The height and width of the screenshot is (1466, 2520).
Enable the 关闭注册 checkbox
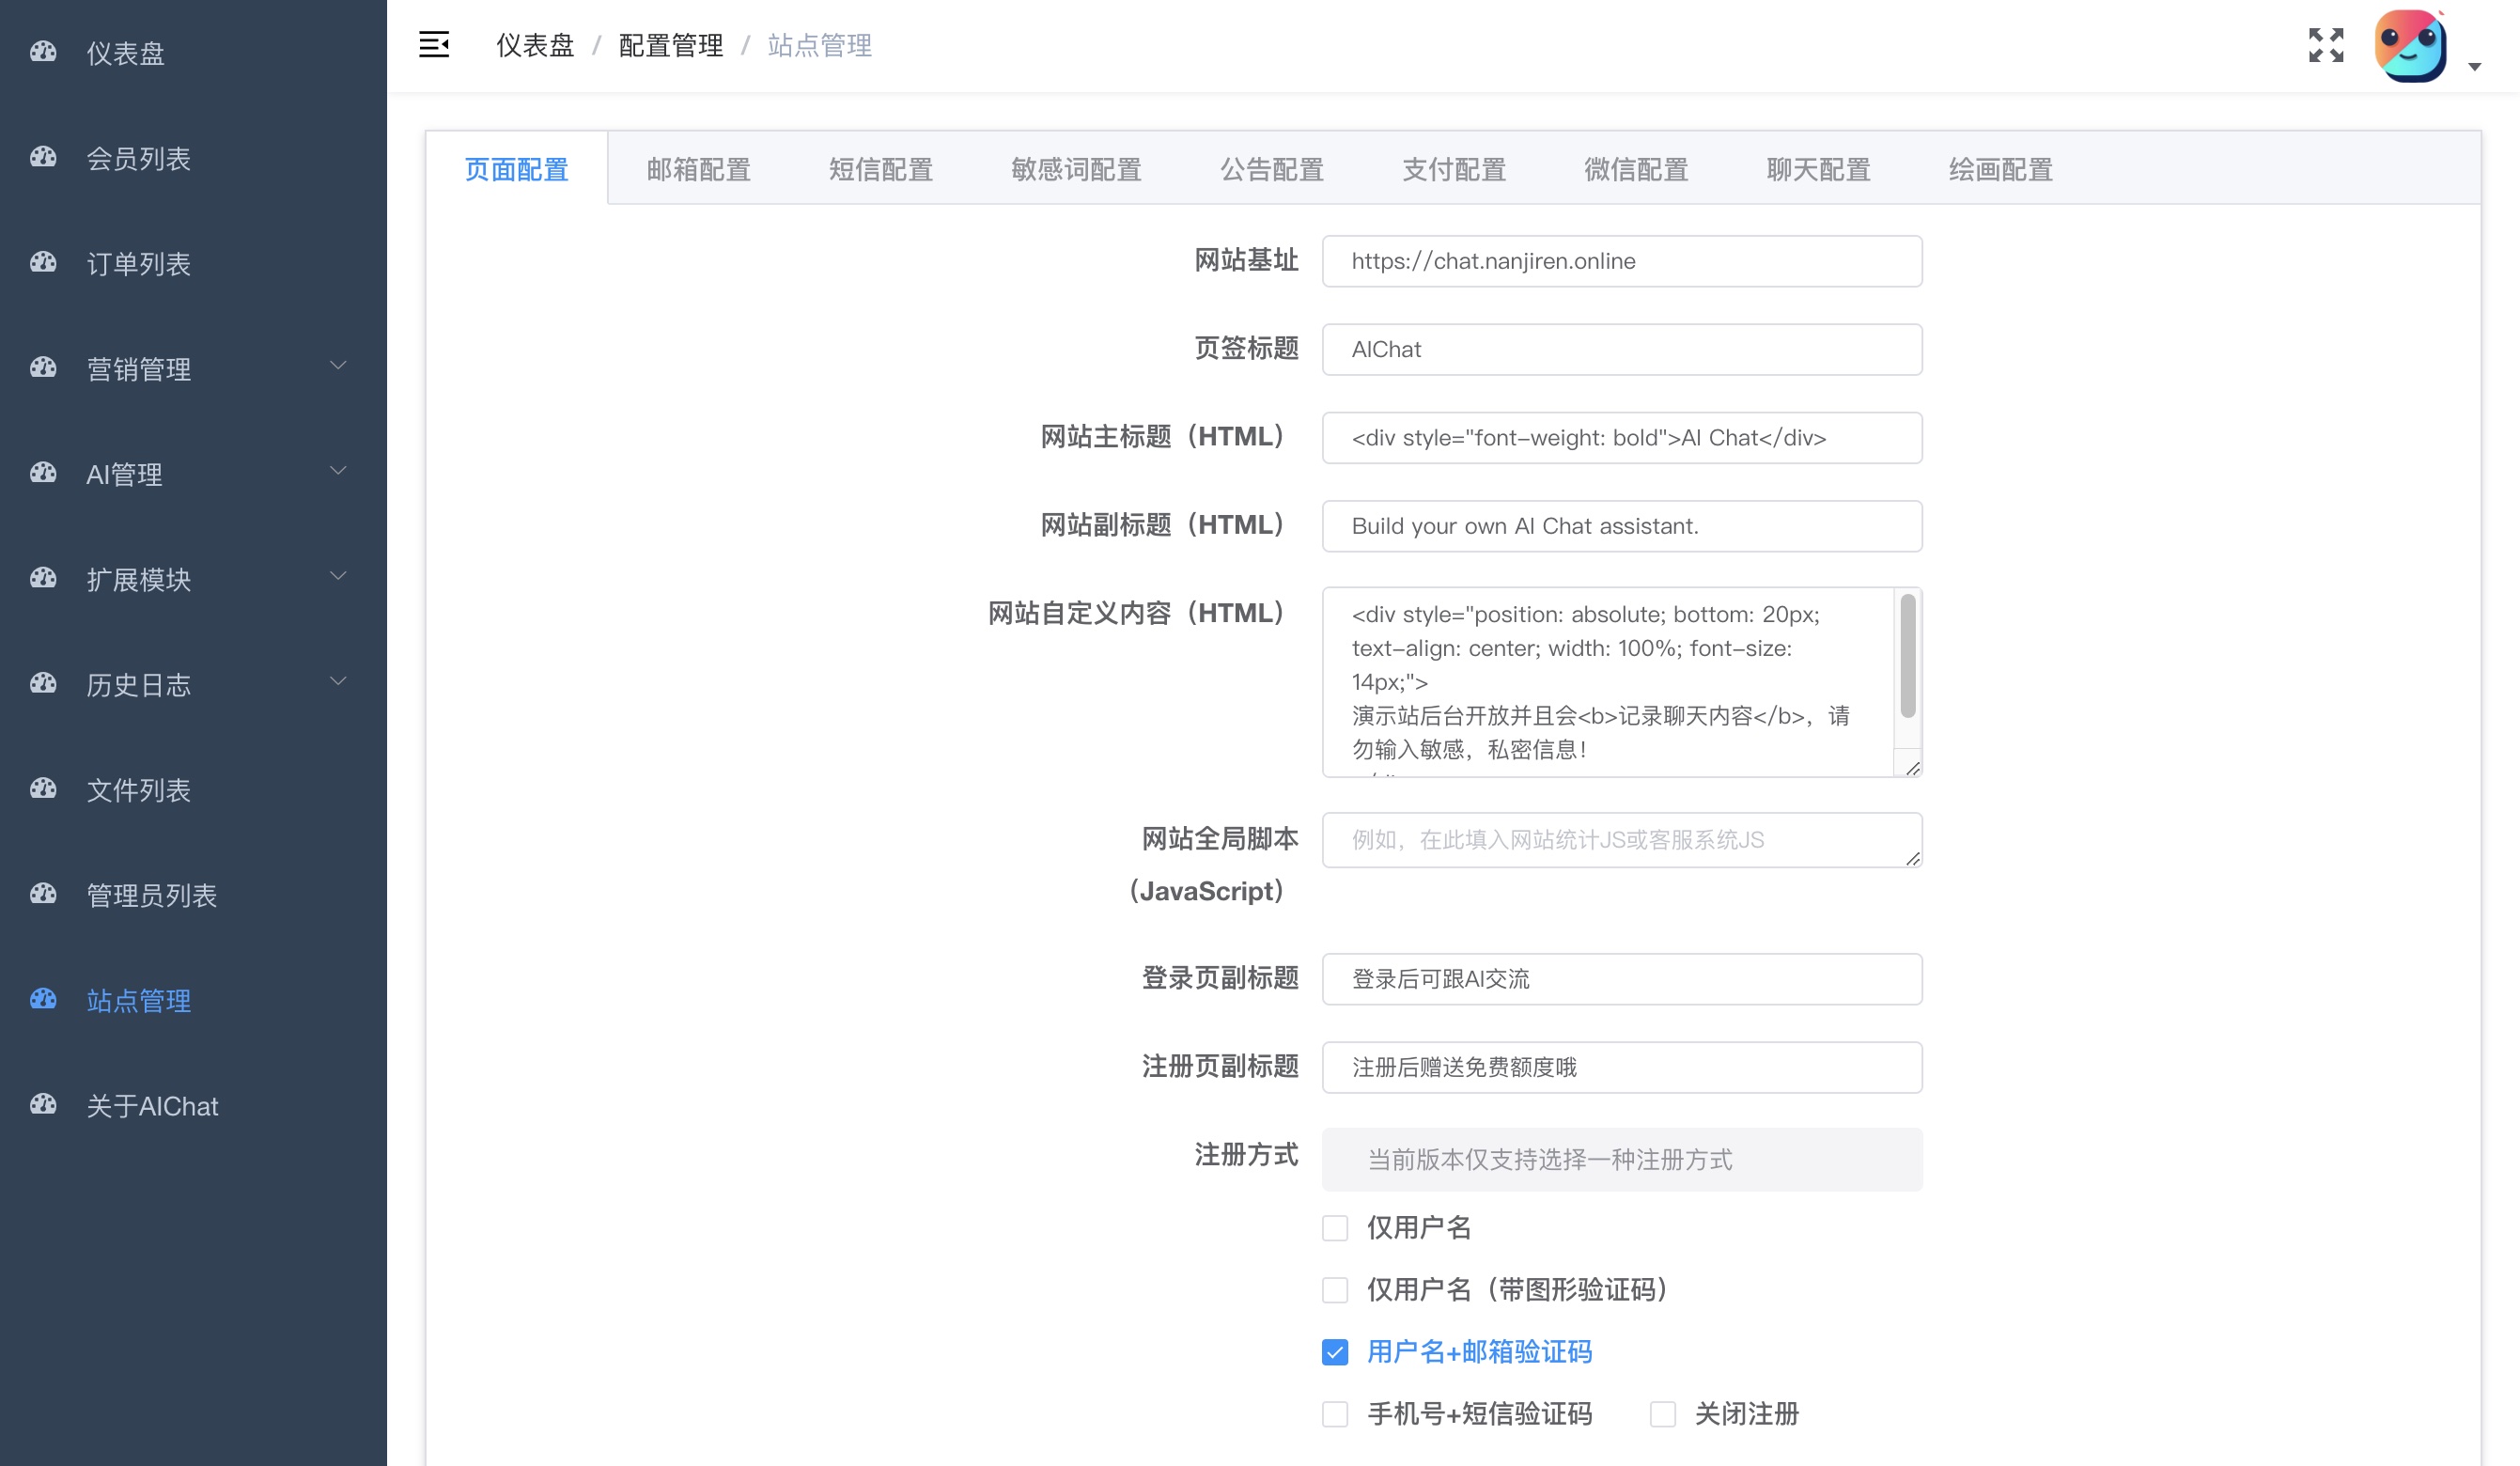1662,1414
